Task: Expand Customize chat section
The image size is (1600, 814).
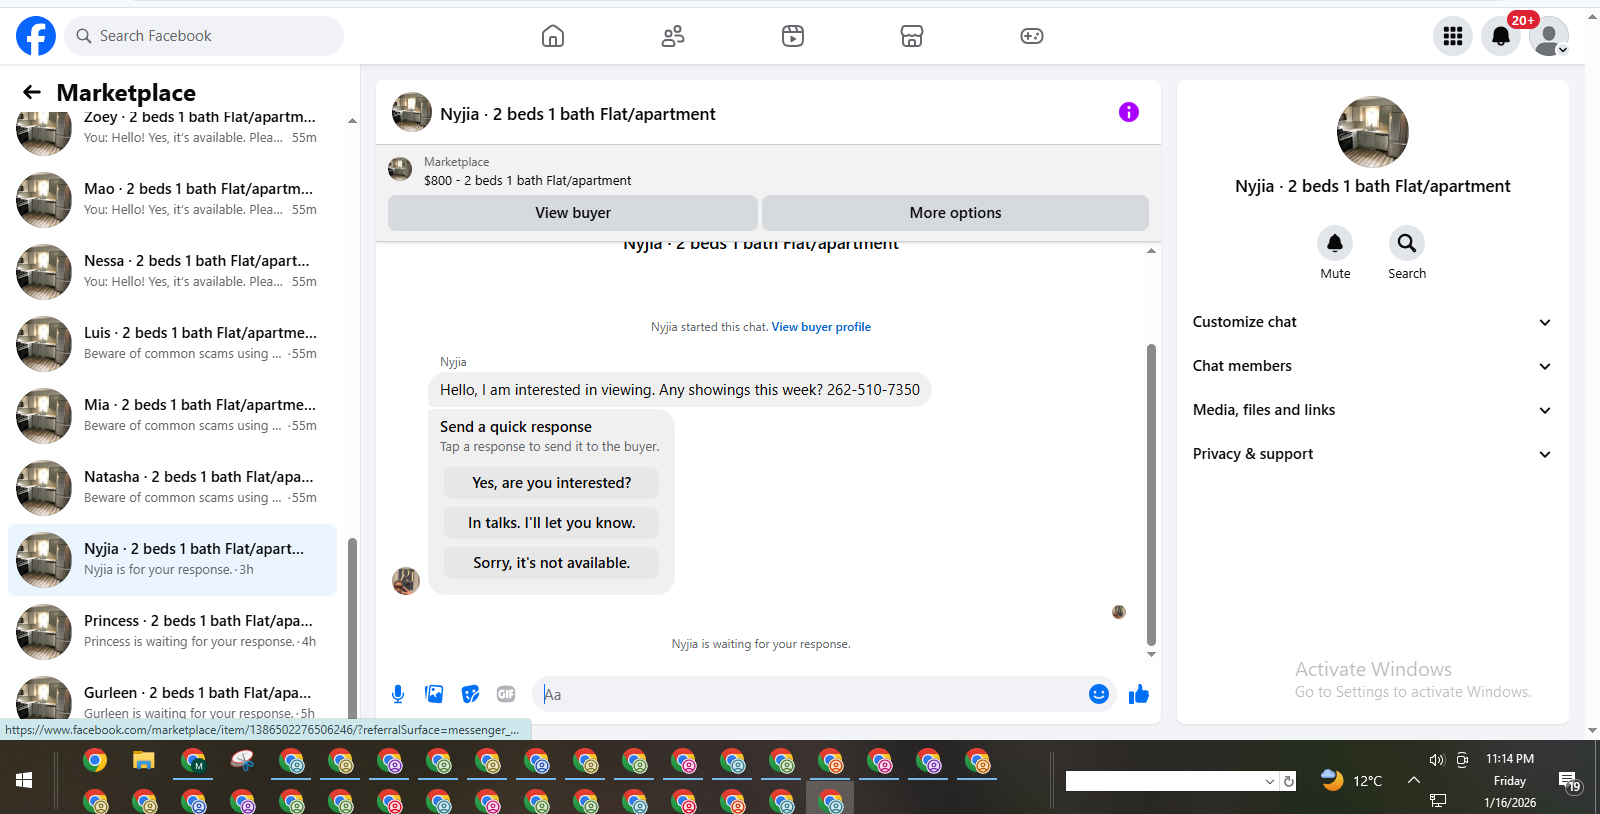Action: (1372, 322)
